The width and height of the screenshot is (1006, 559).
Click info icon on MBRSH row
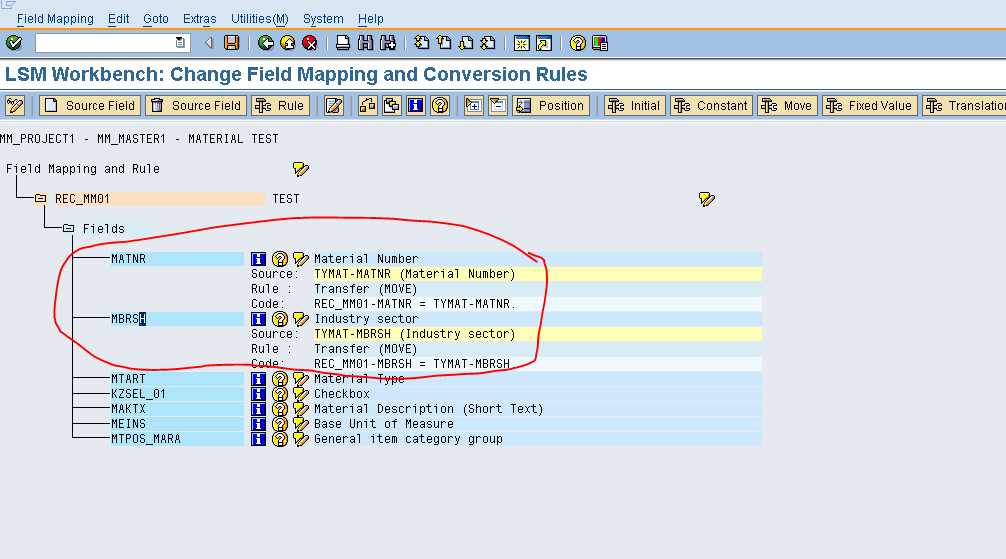click(258, 319)
